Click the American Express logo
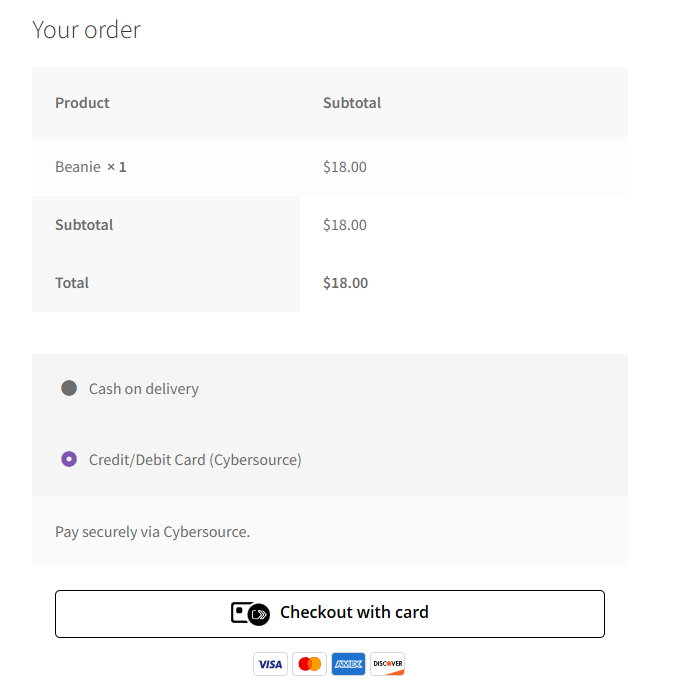Viewport: 676px width, 693px height. click(348, 664)
